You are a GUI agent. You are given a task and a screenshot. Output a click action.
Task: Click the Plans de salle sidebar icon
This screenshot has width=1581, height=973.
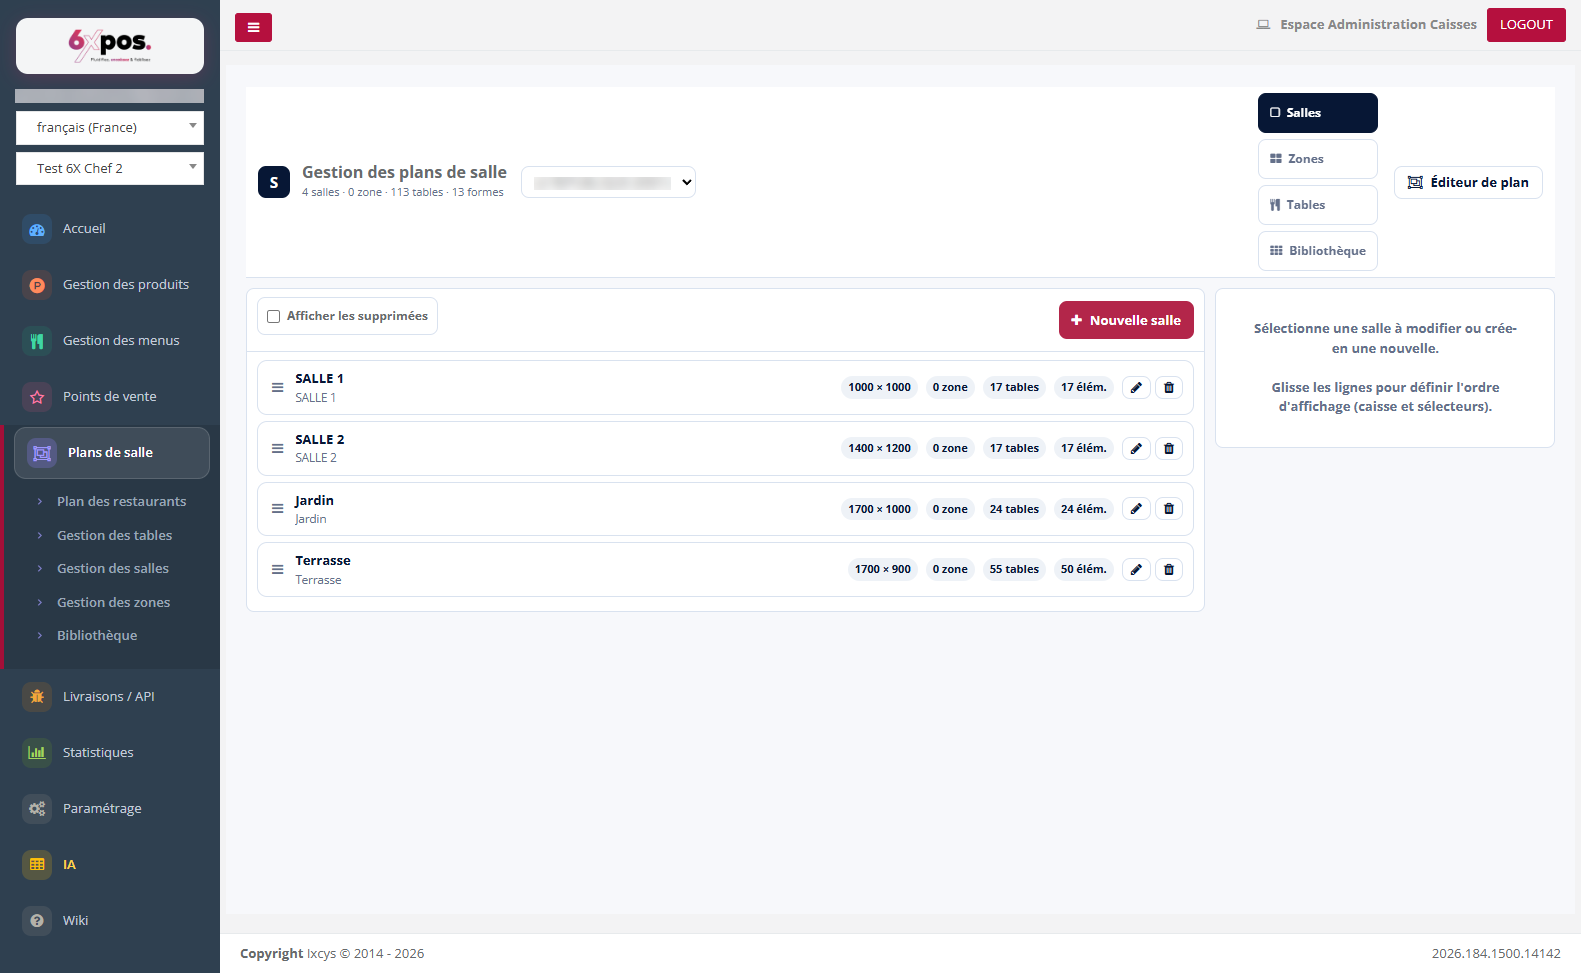click(42, 453)
